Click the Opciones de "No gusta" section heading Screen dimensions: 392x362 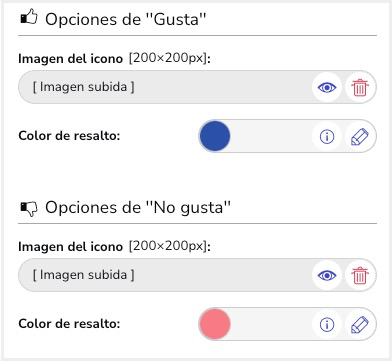pos(138,208)
